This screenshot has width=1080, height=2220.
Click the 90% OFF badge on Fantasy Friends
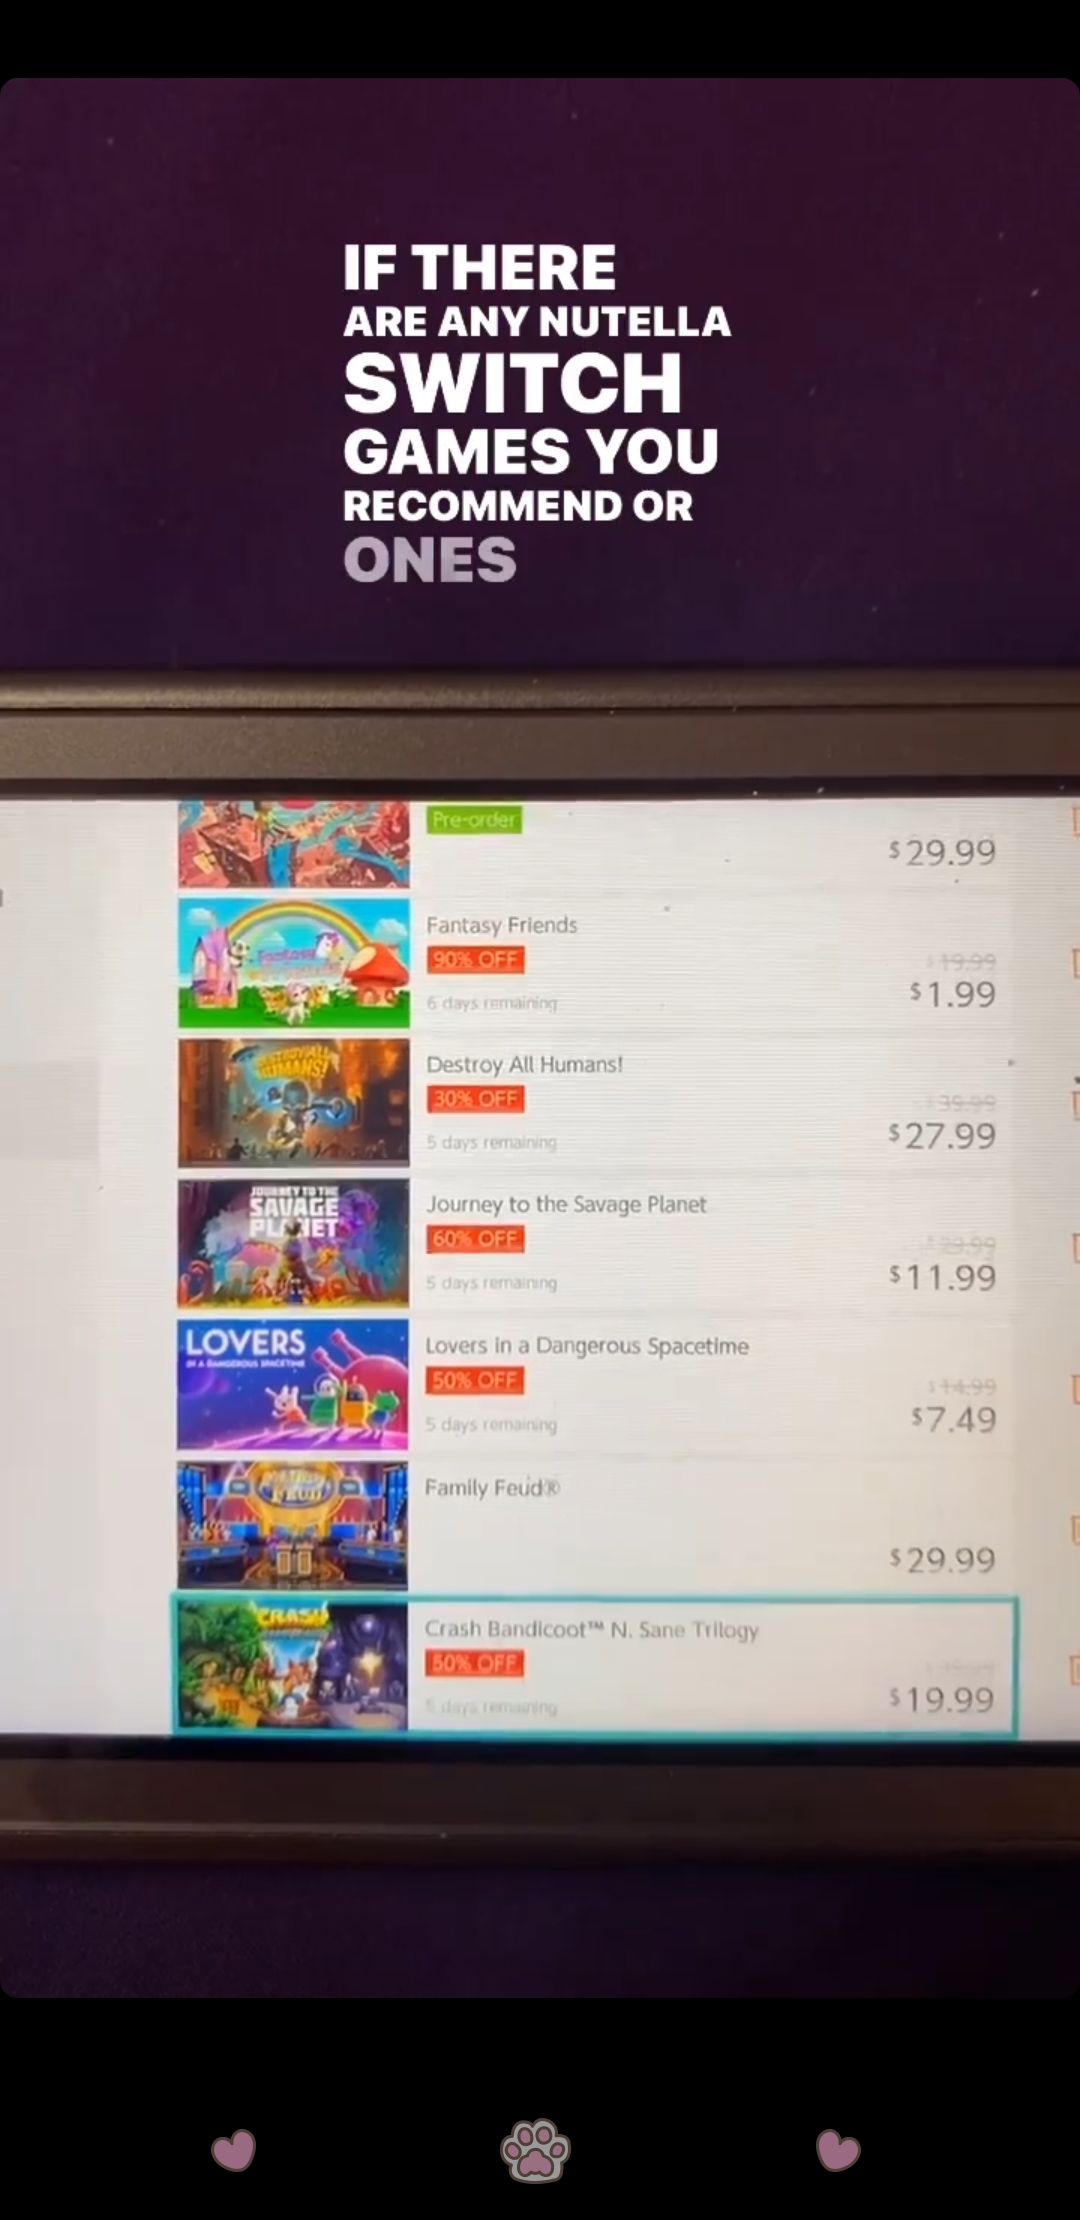476,960
